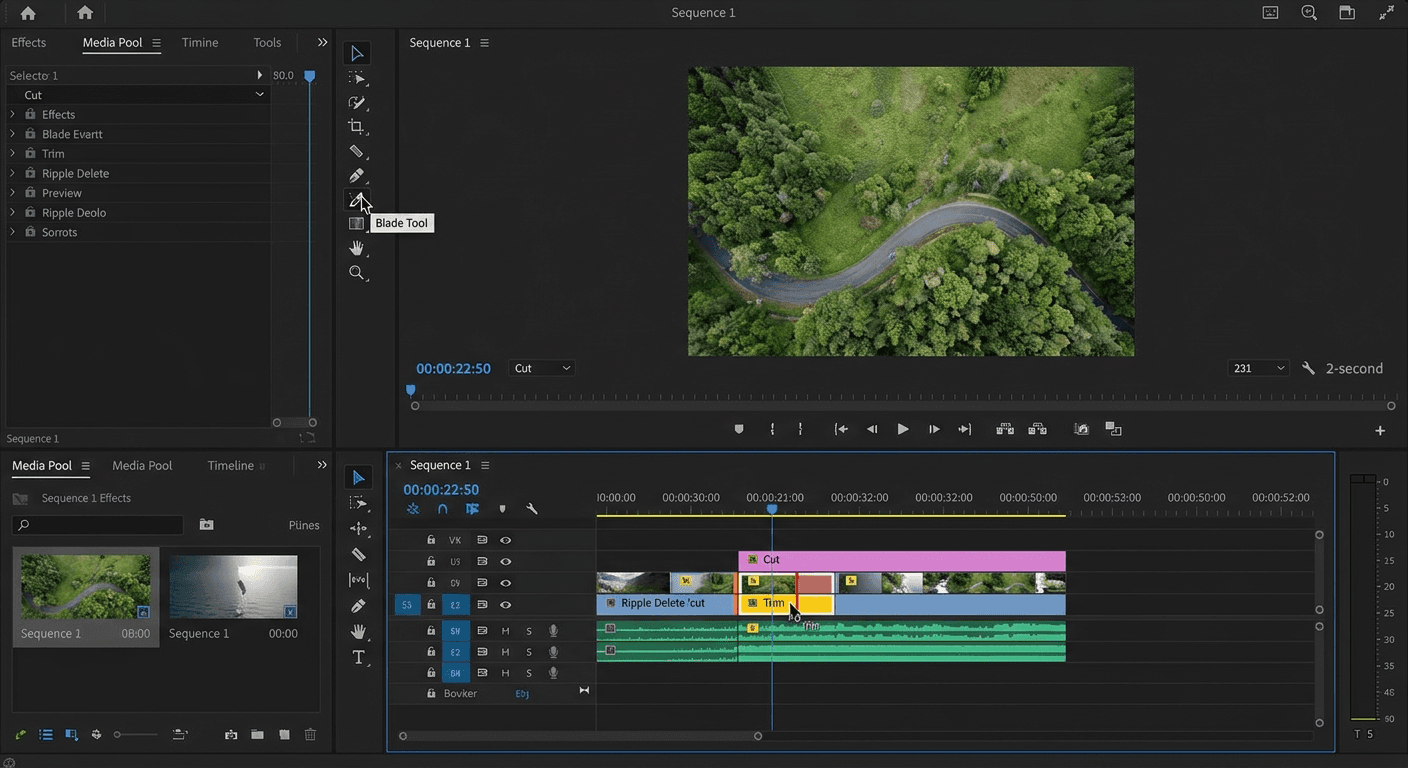Toggle snapping magnet in timeline
Screen dimensions: 1408x768
pos(442,509)
